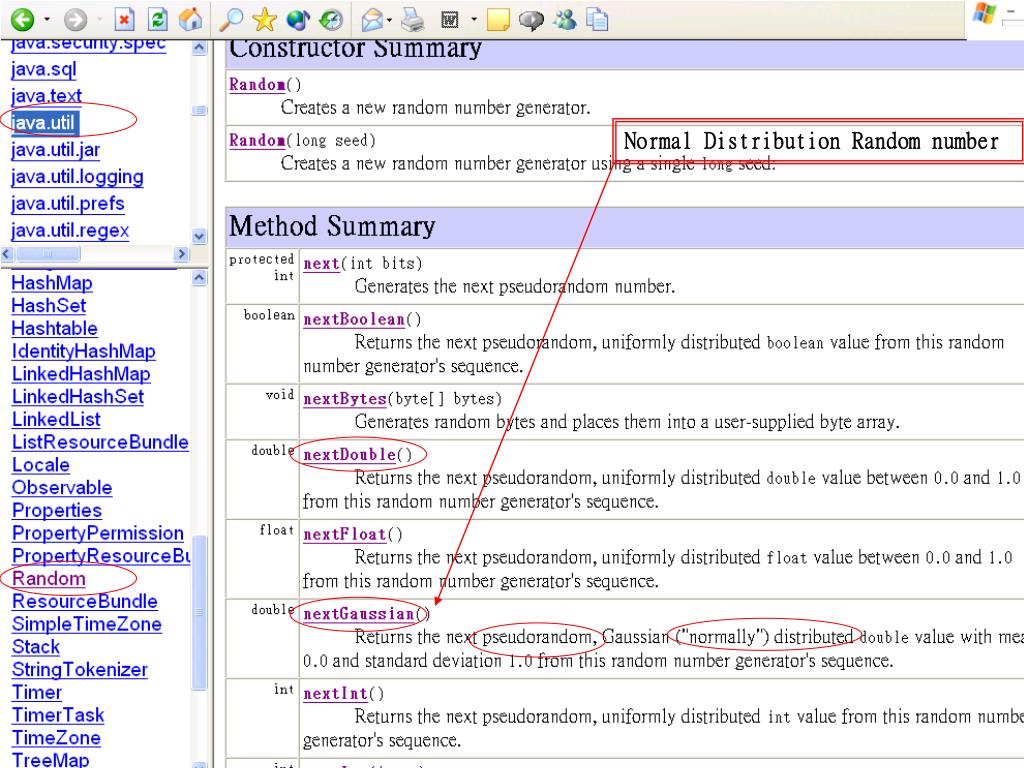Click the Windows flag logo
Image resolution: width=1024 pixels, height=768 pixels.
point(984,13)
